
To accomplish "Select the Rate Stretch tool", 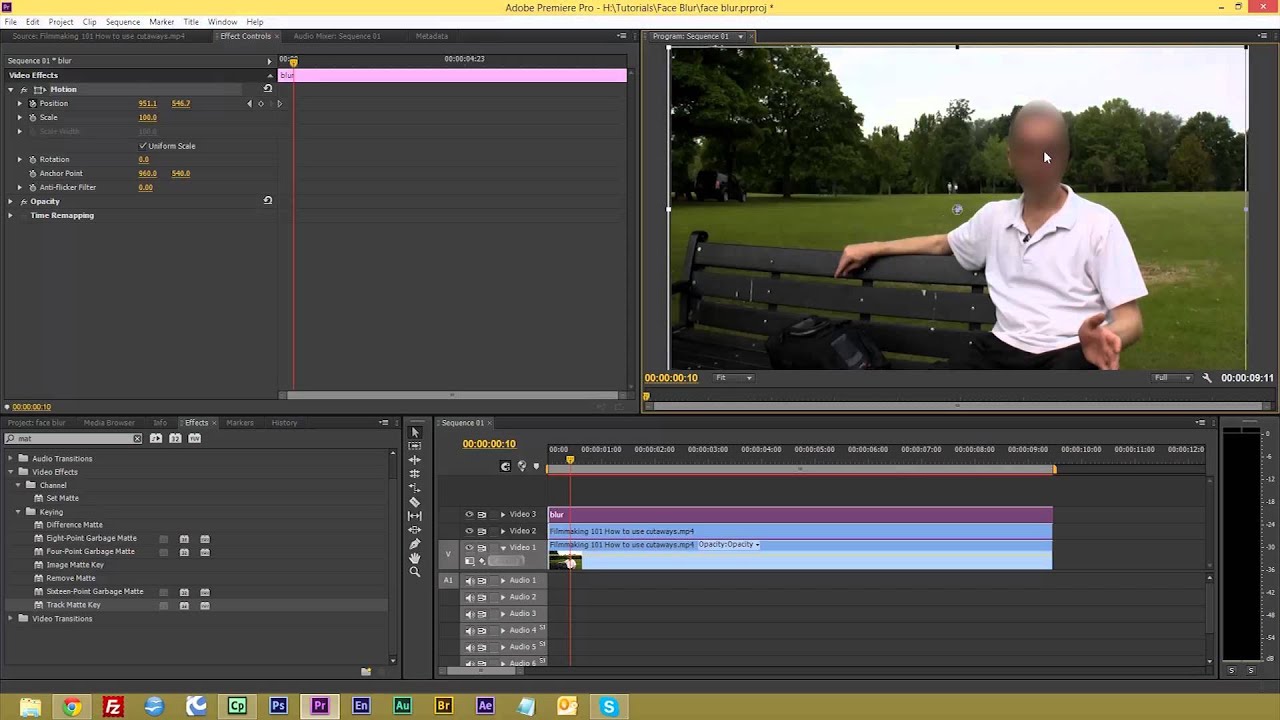I will click(415, 488).
